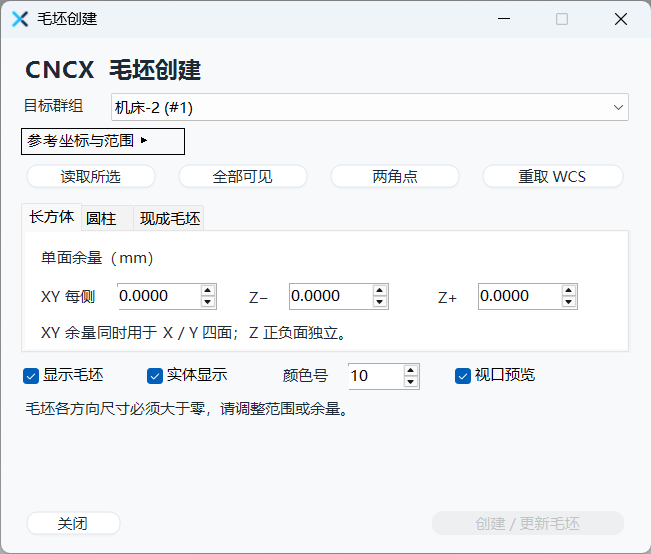
Task: Increase Z- value with up arrow
Action: (x=380, y=290)
